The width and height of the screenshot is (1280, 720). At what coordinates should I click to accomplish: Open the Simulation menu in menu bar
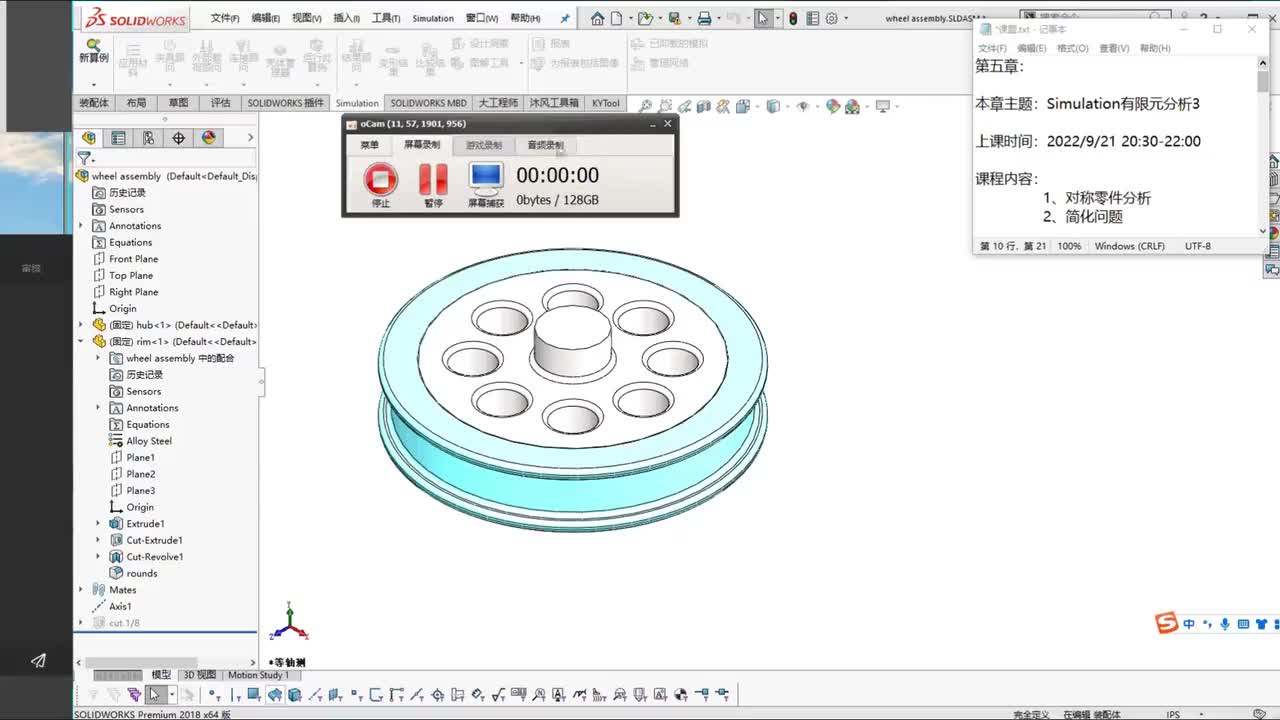433,18
